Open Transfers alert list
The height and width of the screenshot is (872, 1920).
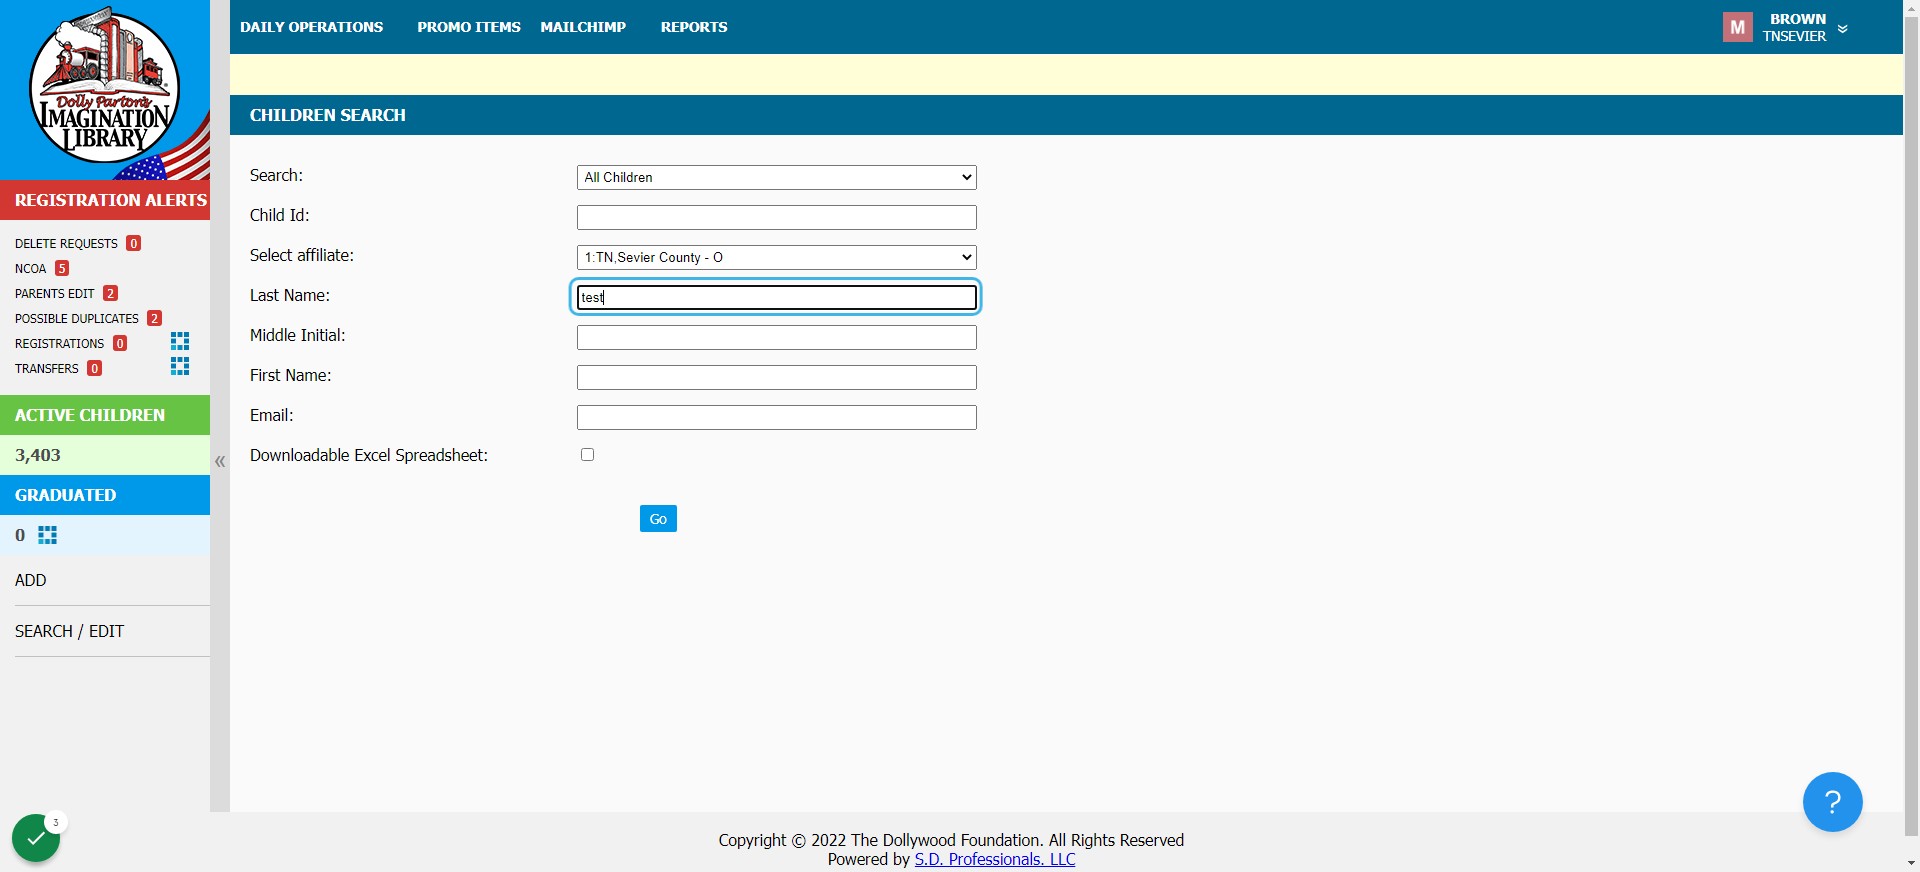pyautogui.click(x=58, y=368)
